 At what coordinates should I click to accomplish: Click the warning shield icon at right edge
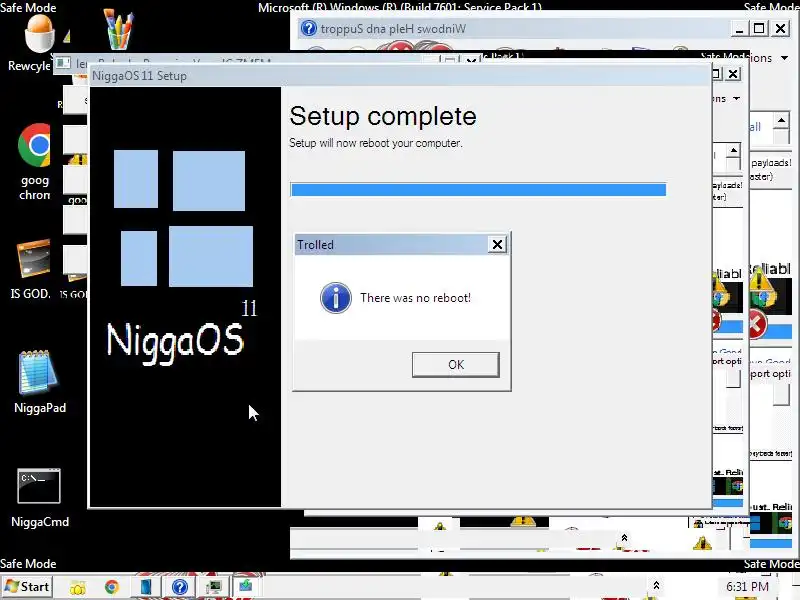point(762,289)
